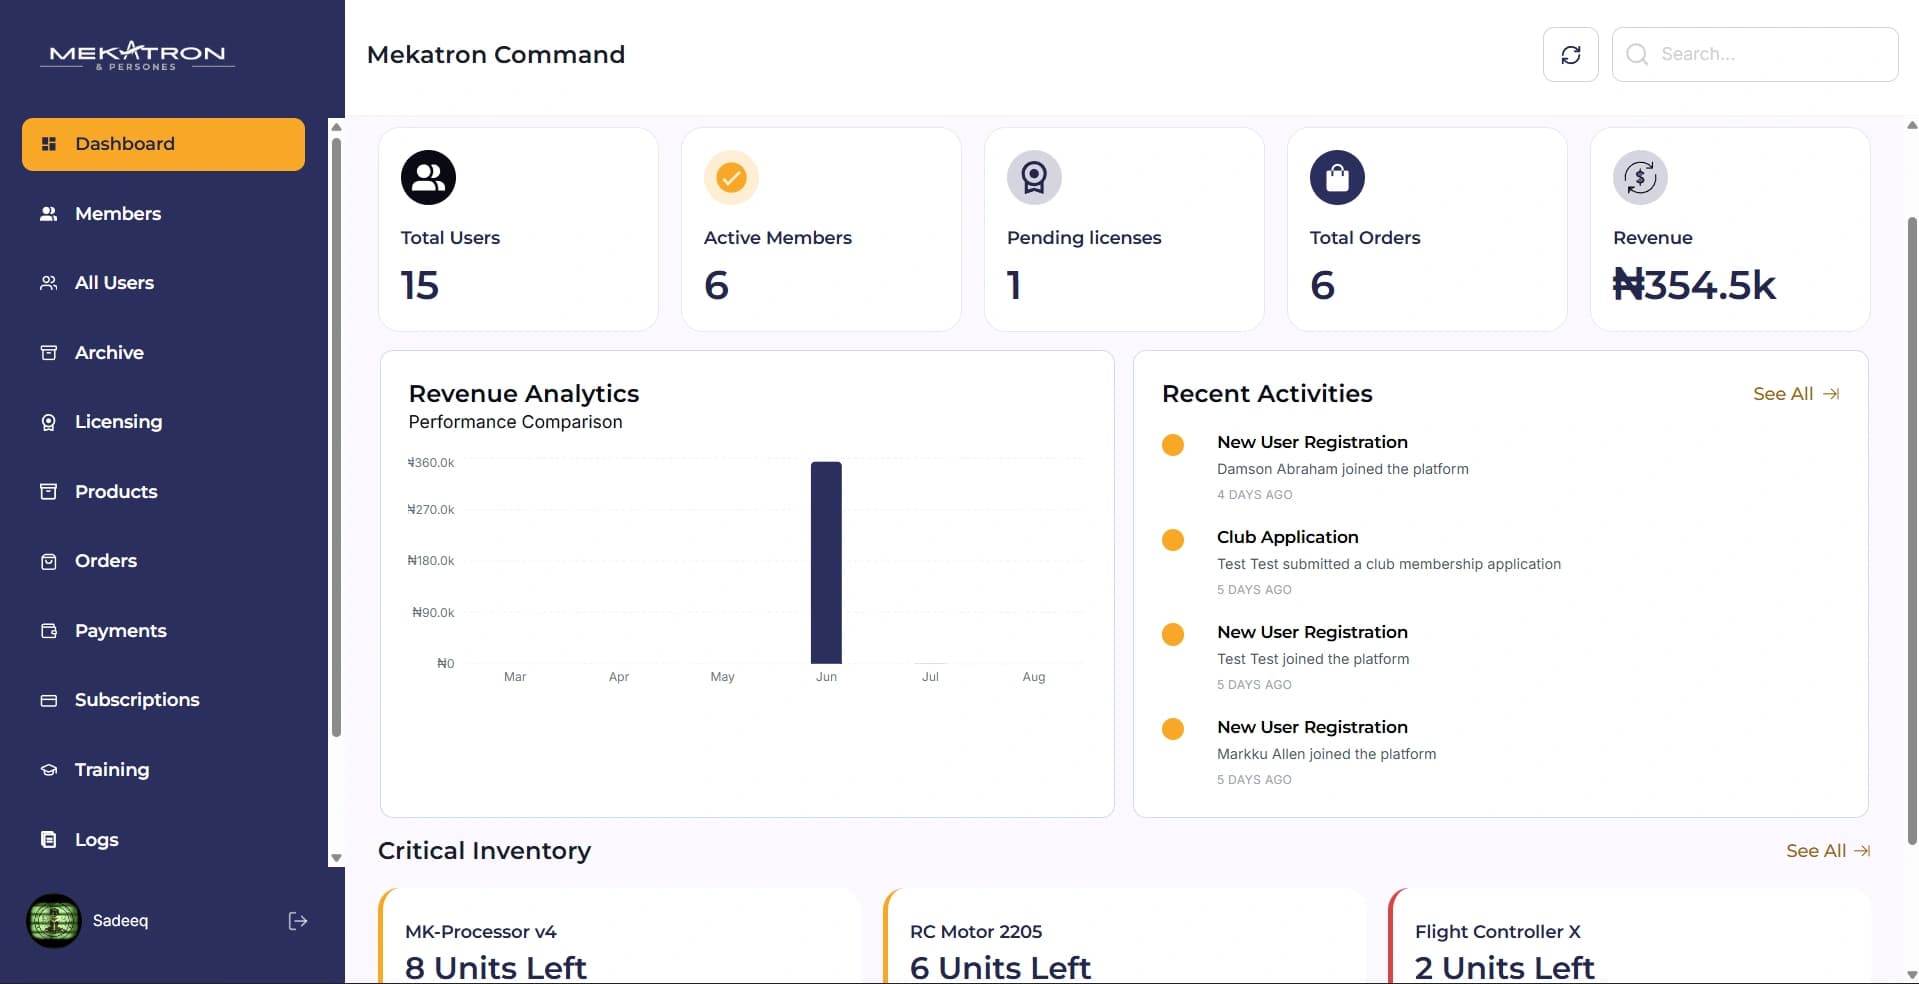Image resolution: width=1919 pixels, height=984 pixels.
Task: Click 'Markku Allen joined the platform' text
Action: 1326,754
